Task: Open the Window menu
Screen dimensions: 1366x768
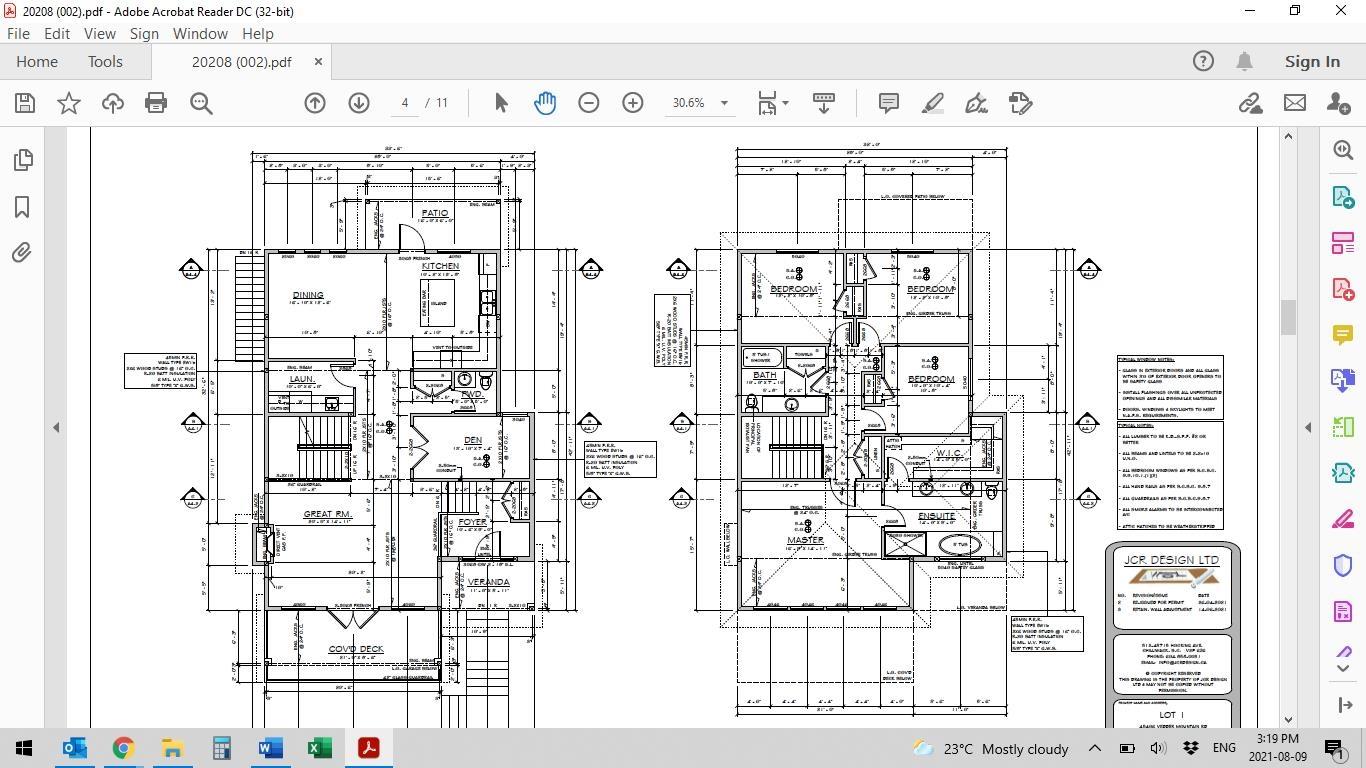Action: [x=200, y=33]
